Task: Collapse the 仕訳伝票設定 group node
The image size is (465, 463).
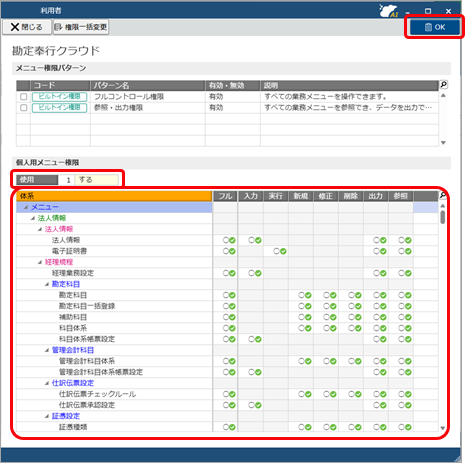Action: (x=47, y=383)
